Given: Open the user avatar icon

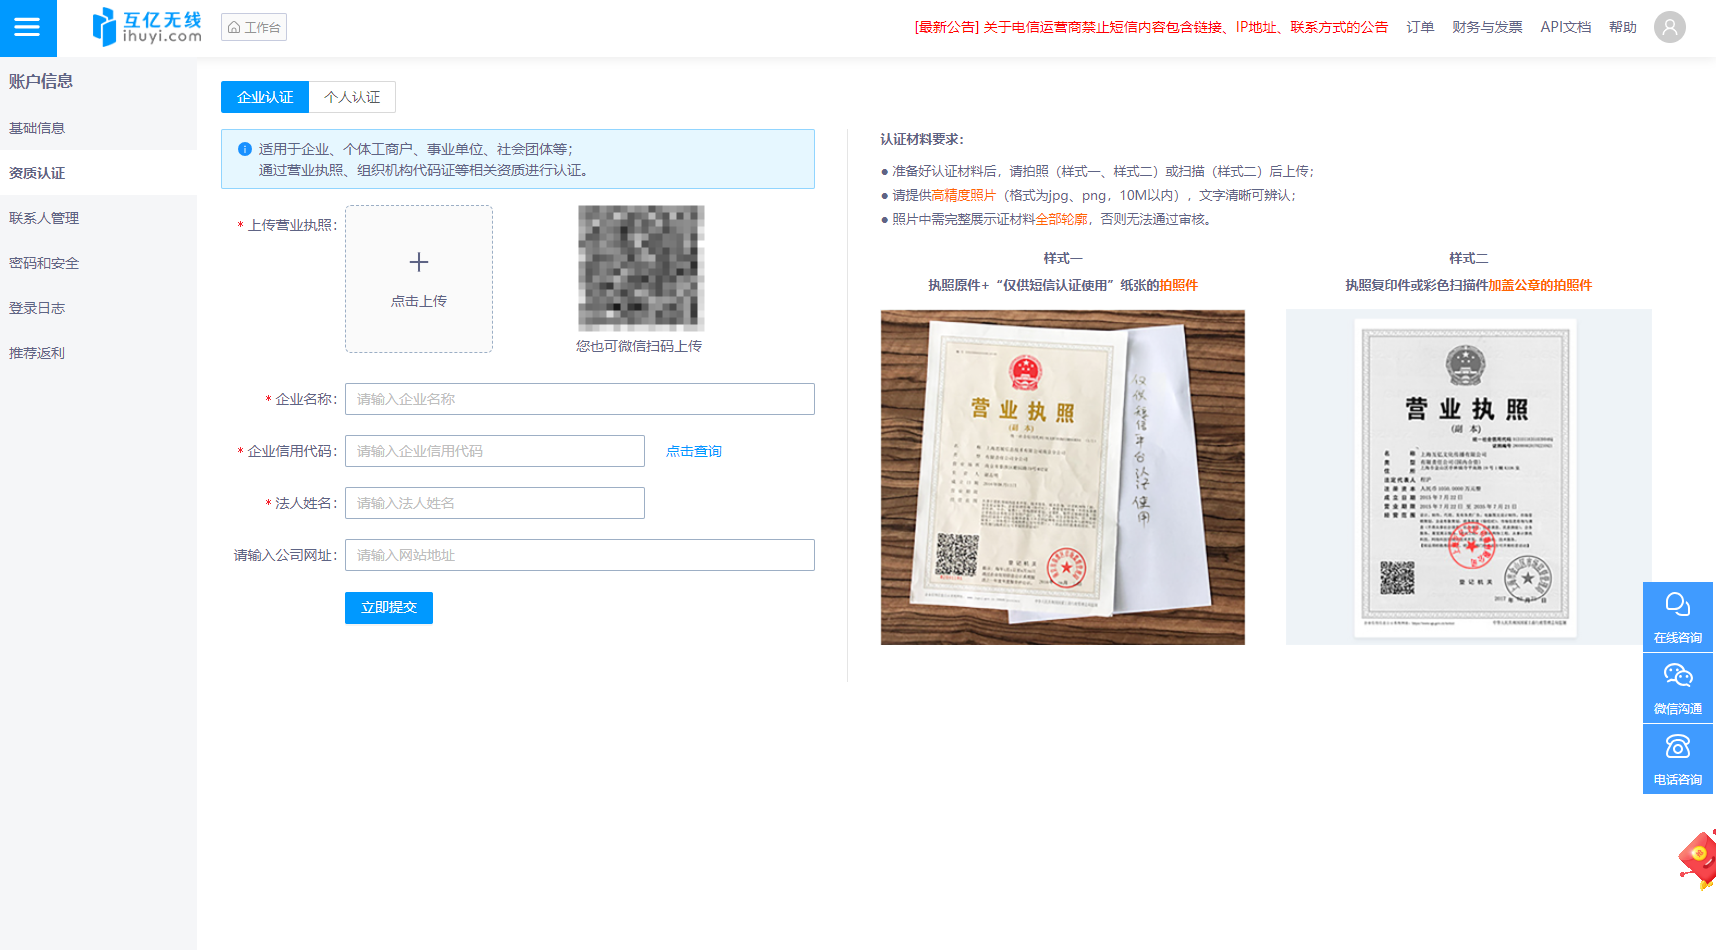Looking at the screenshot, I should click(x=1669, y=27).
